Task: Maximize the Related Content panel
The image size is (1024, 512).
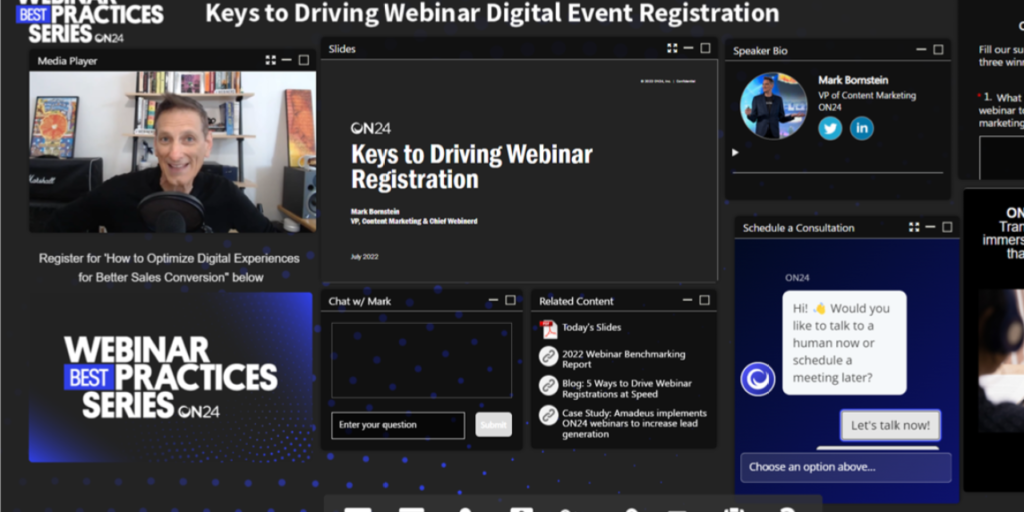Action: 705,300
